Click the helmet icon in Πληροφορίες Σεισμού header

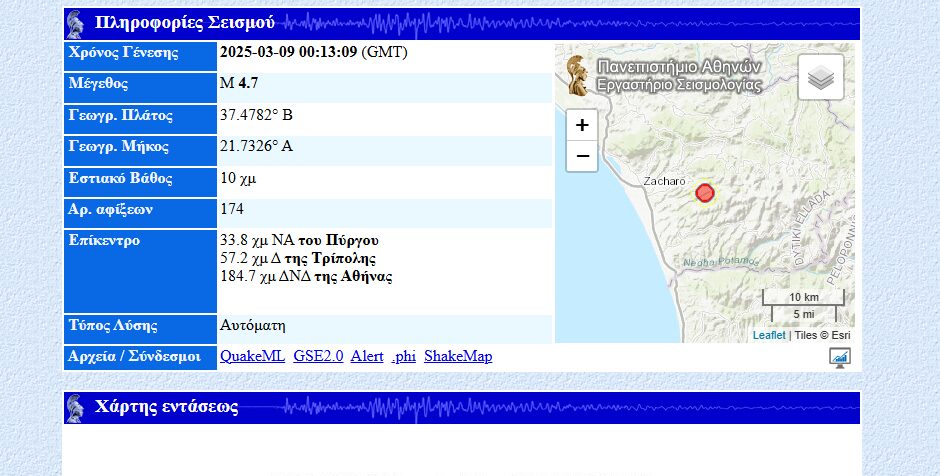coord(75,24)
